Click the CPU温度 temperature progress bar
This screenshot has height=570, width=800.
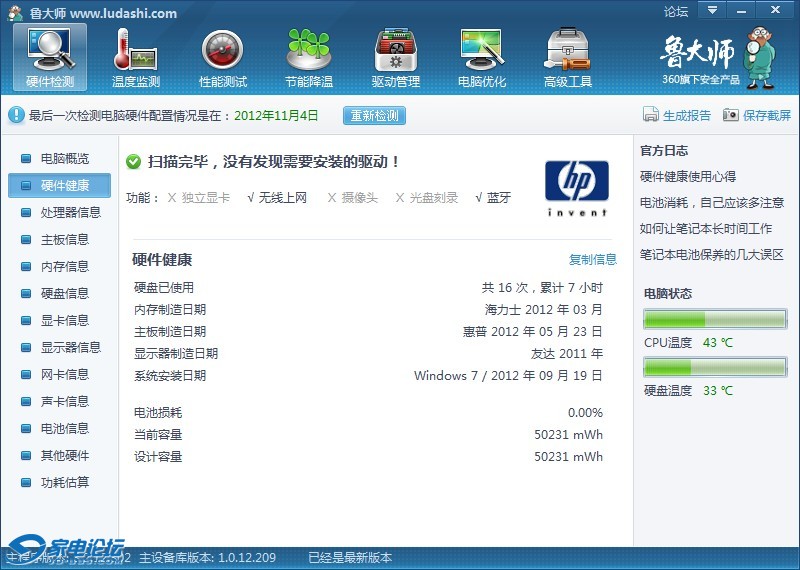click(x=715, y=319)
